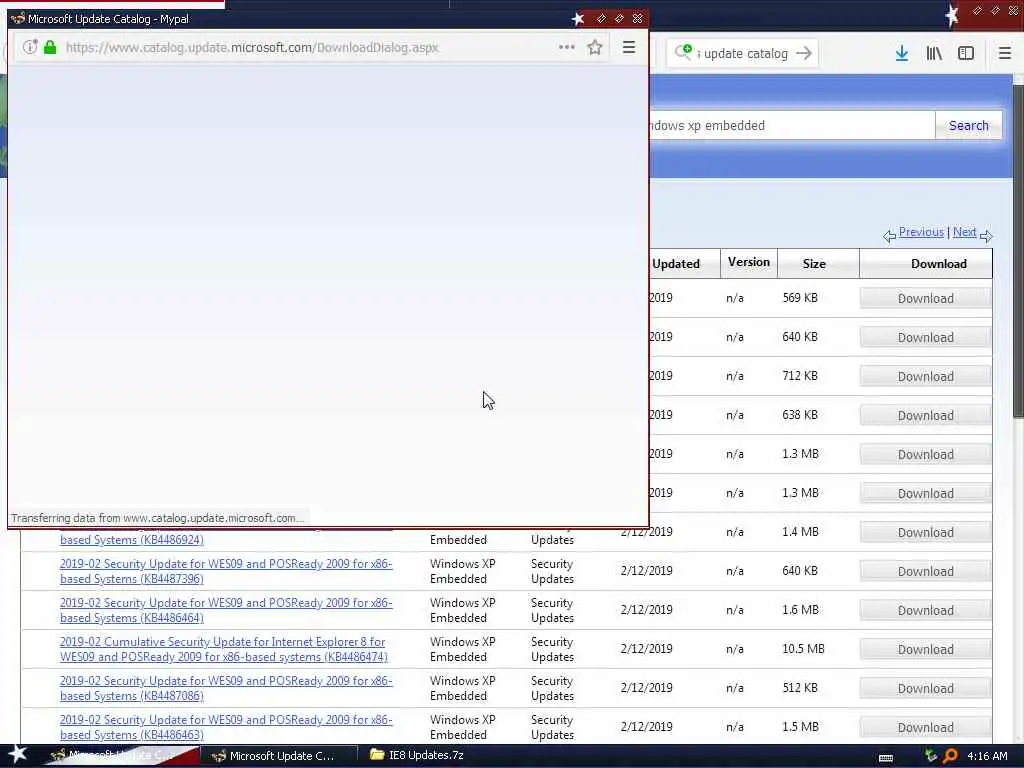Click green network tray icon
1024x768 pixels.
click(x=931, y=756)
